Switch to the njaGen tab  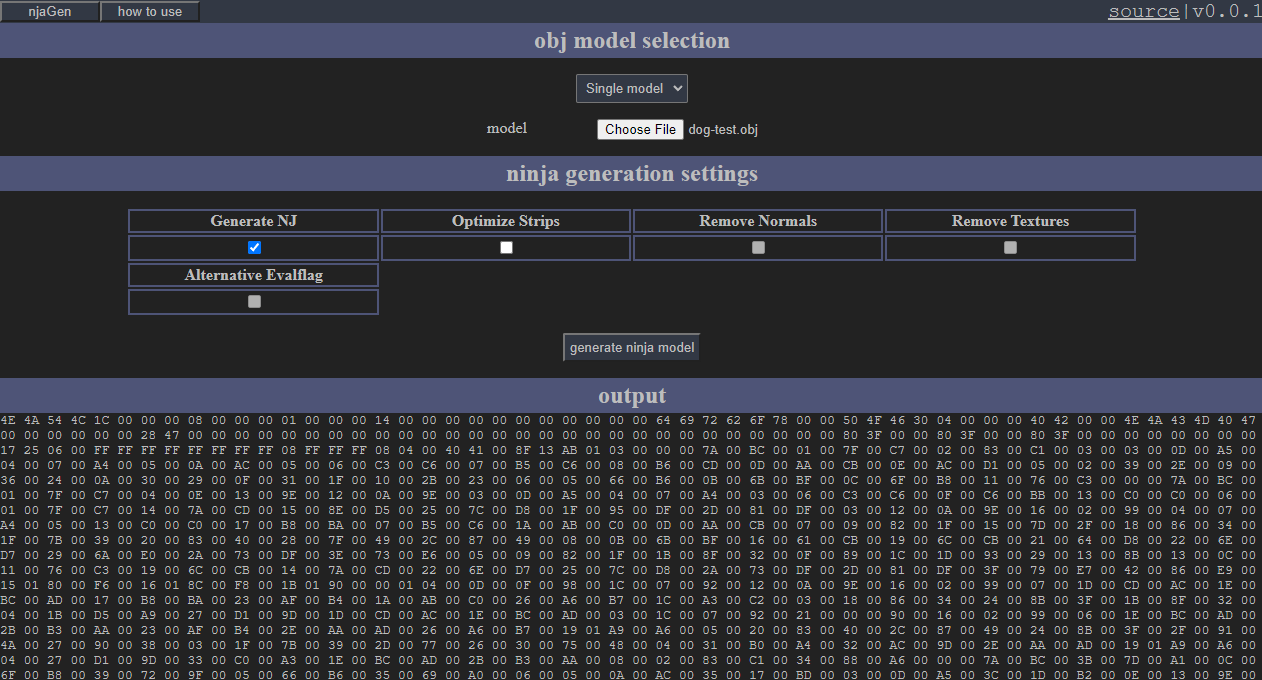coord(50,12)
